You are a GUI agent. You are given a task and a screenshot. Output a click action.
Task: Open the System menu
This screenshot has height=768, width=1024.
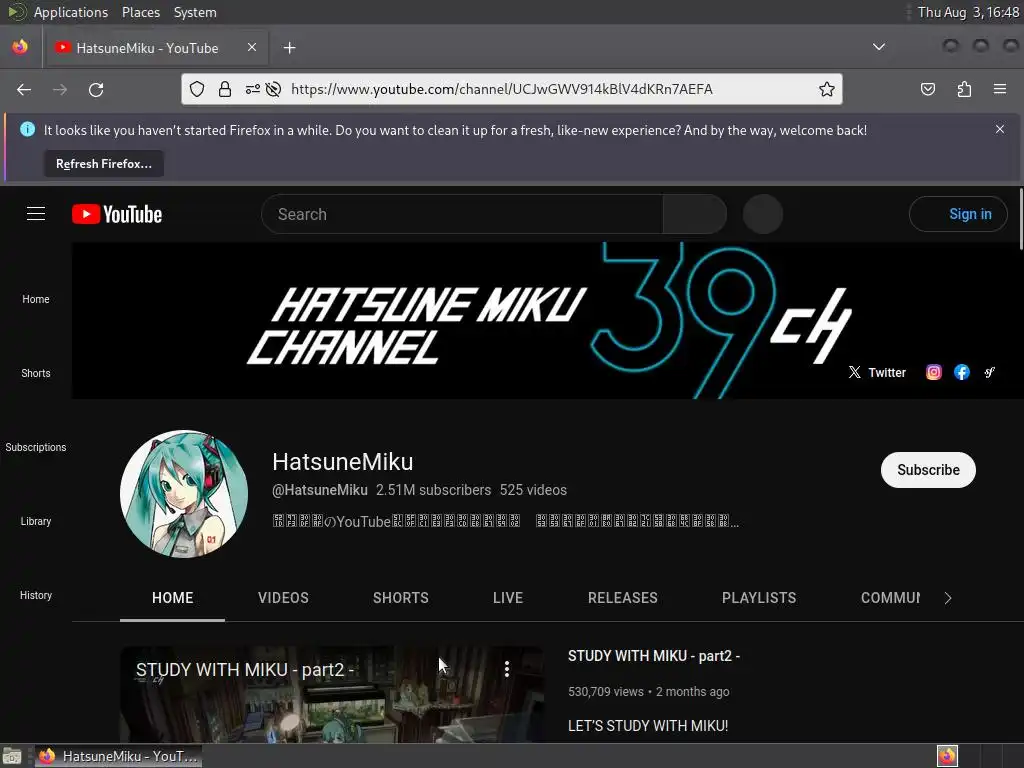click(x=195, y=12)
